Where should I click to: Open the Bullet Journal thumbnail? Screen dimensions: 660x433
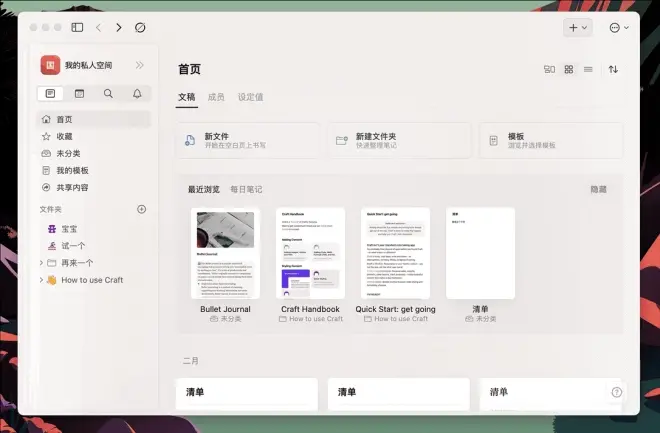(x=225, y=253)
